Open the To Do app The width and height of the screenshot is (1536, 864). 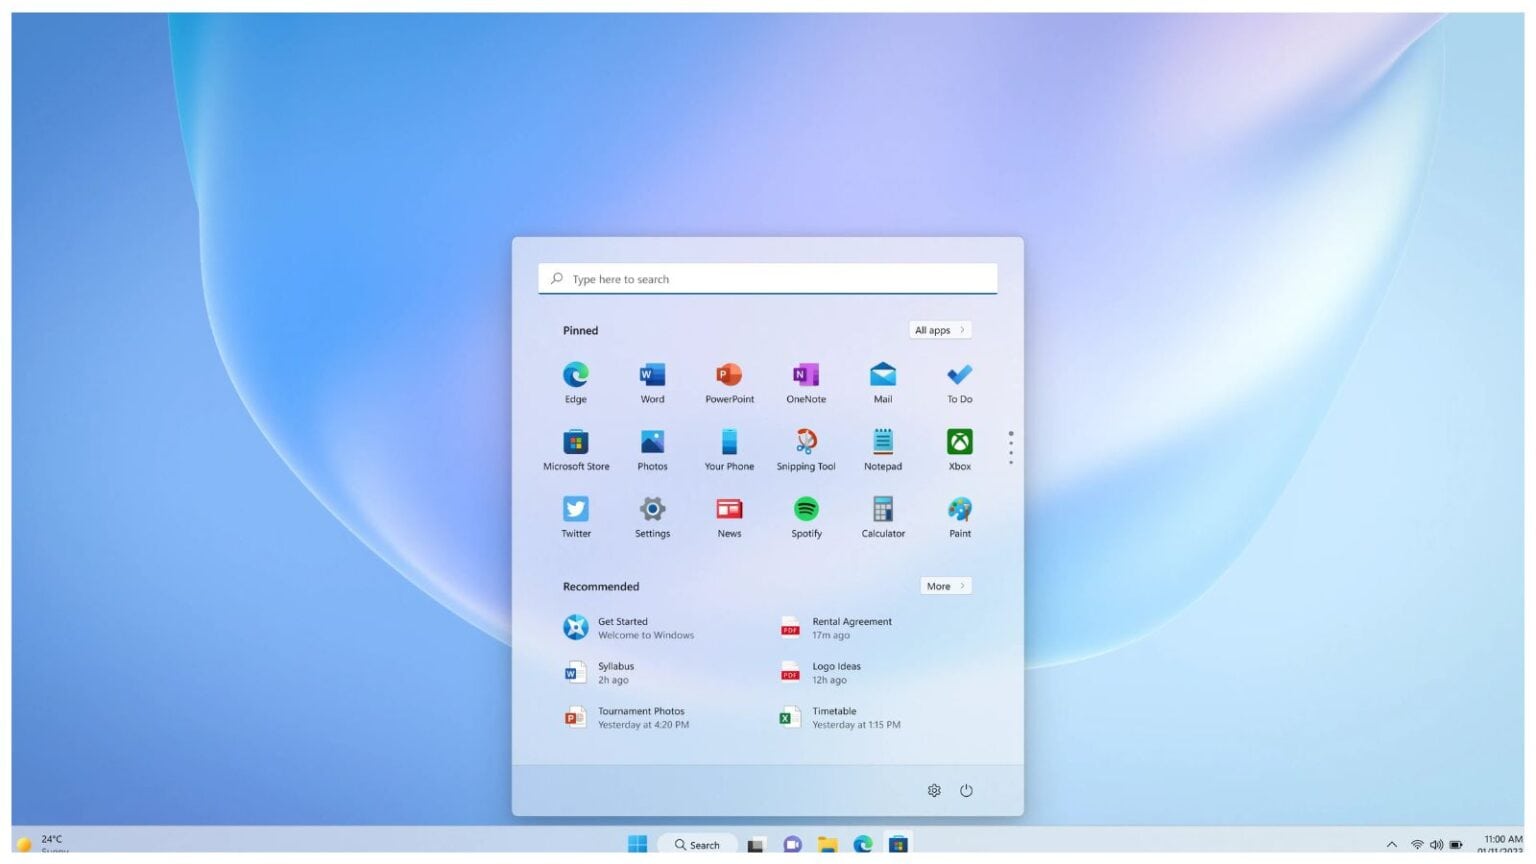point(960,382)
